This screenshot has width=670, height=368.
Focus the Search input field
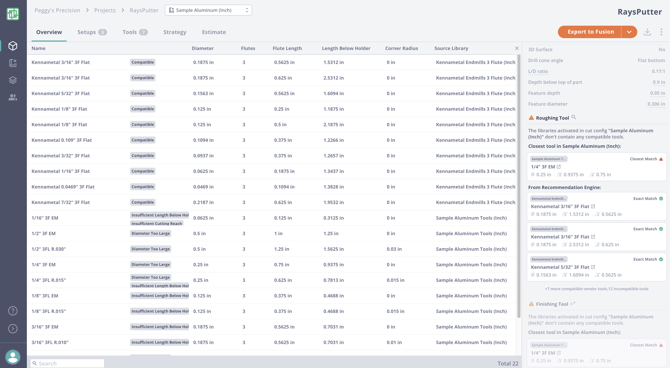(67, 363)
